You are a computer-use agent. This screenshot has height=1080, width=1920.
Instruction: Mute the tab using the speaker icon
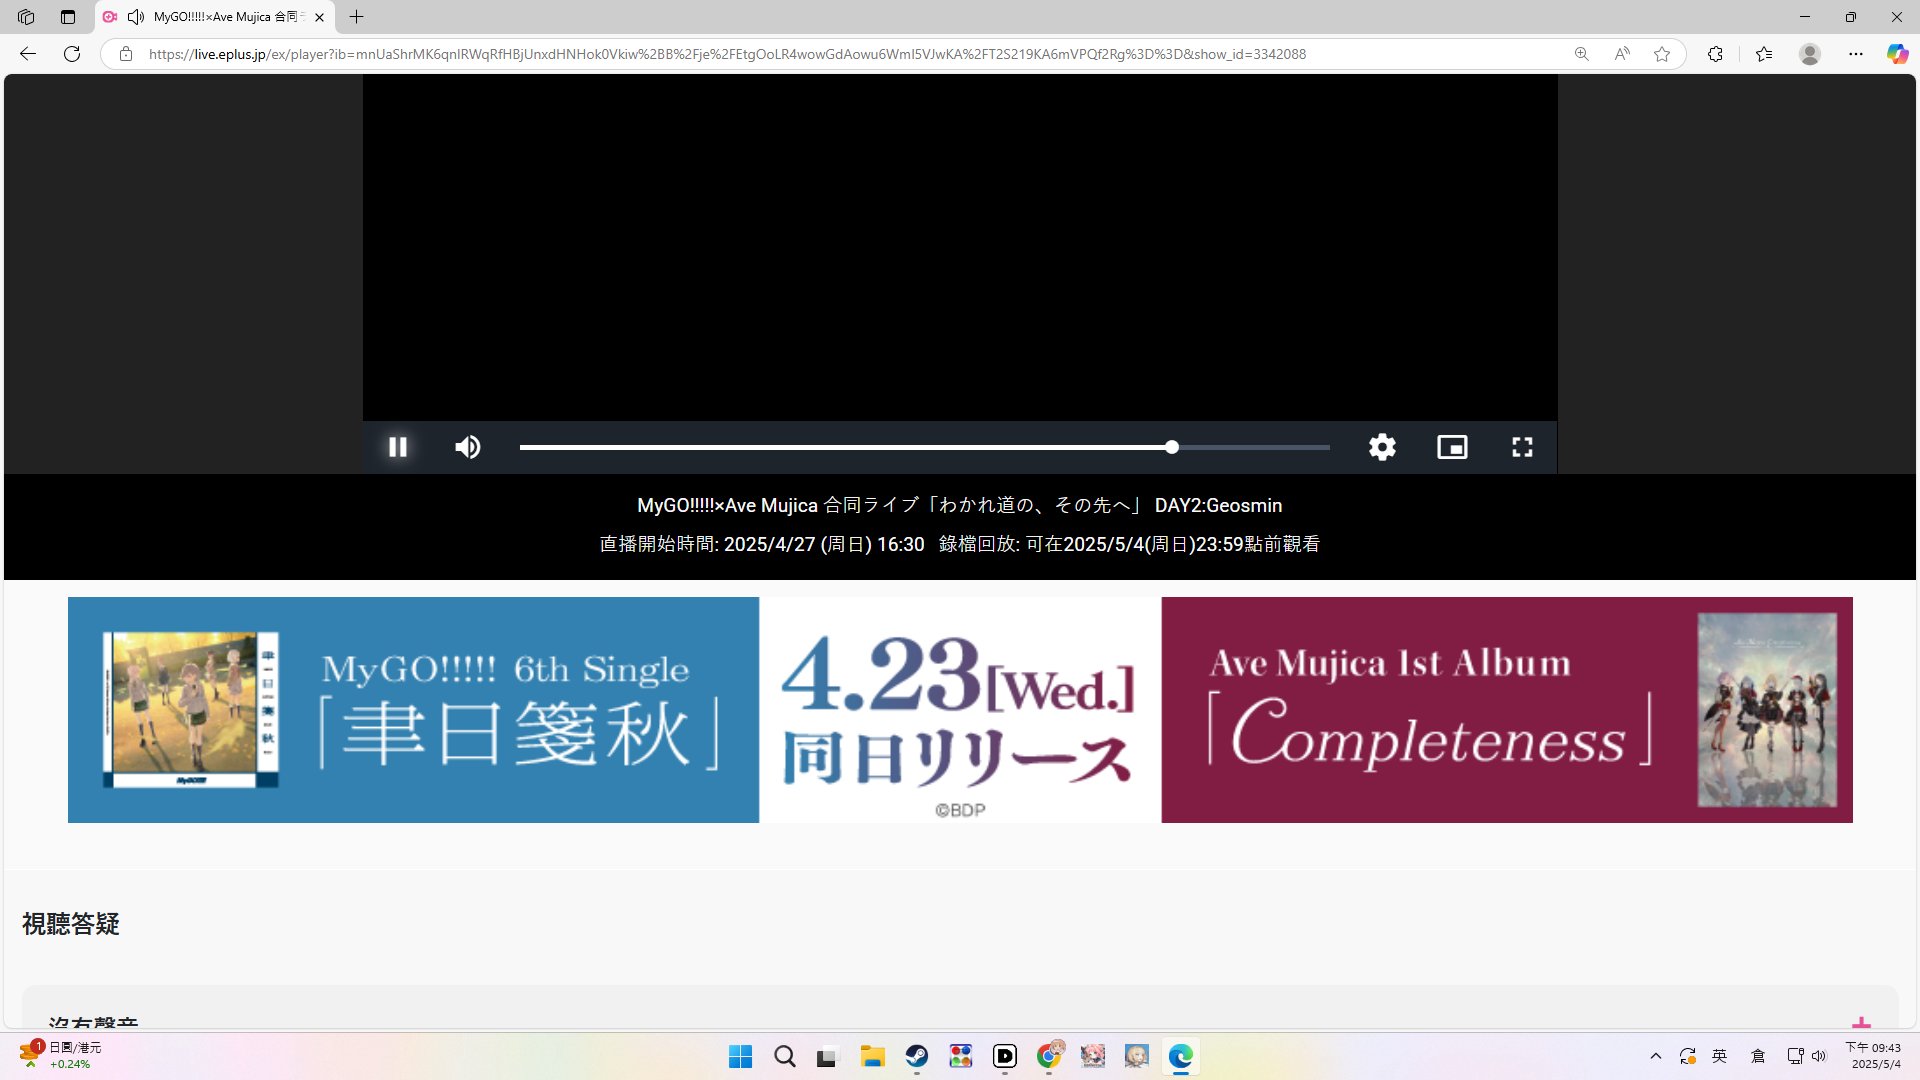point(136,17)
